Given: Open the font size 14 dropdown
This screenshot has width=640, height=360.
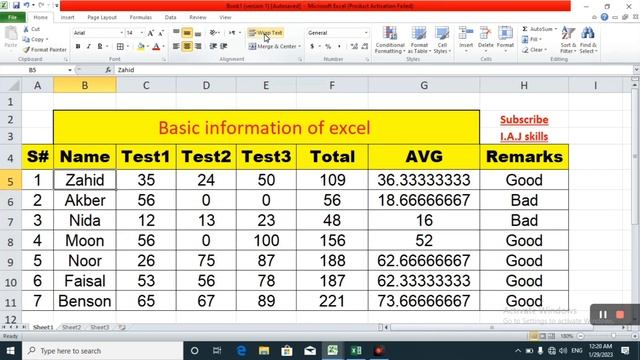Looking at the screenshot, I should (142, 33).
